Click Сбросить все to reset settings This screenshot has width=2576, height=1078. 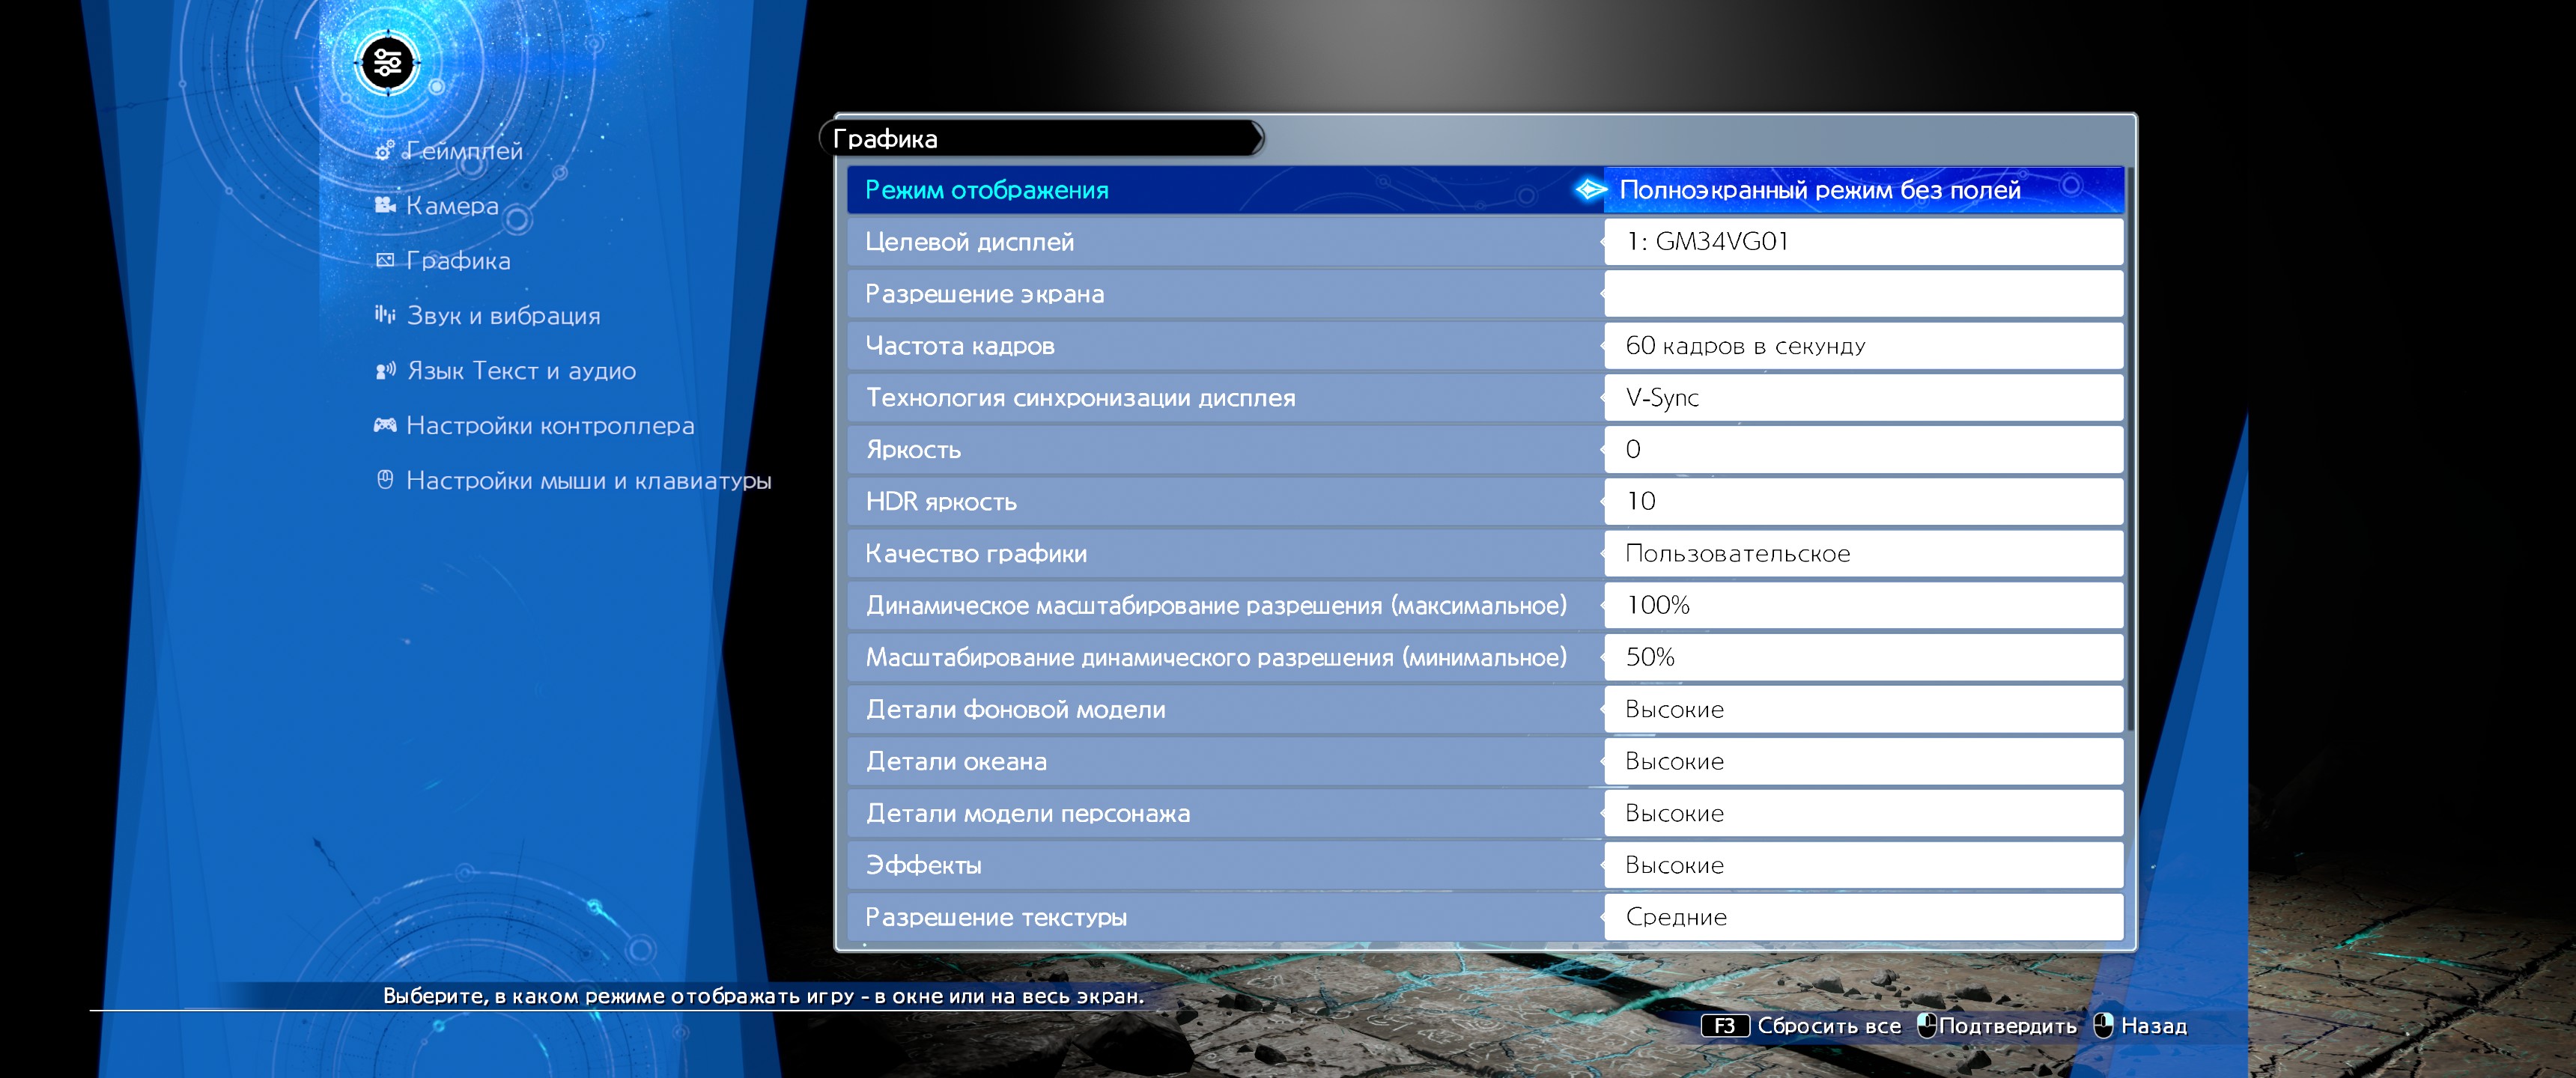(x=1829, y=1026)
